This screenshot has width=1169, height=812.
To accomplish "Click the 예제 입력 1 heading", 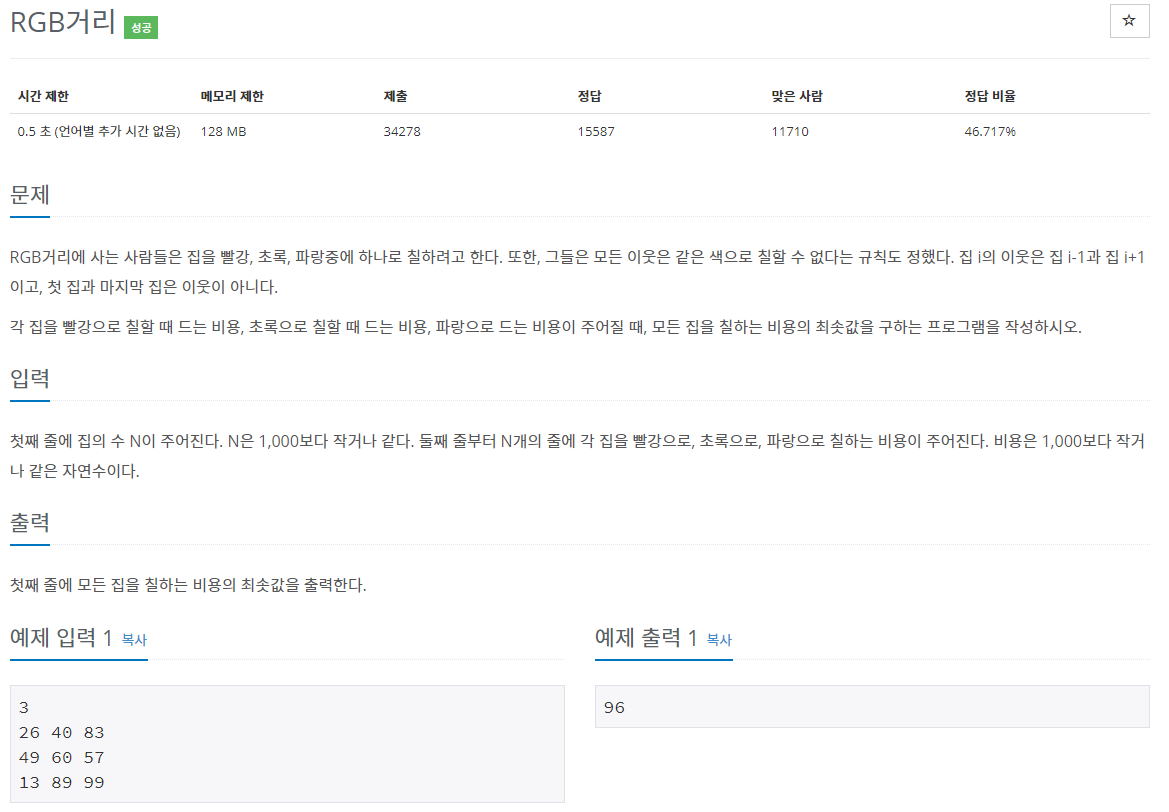I will 61,638.
